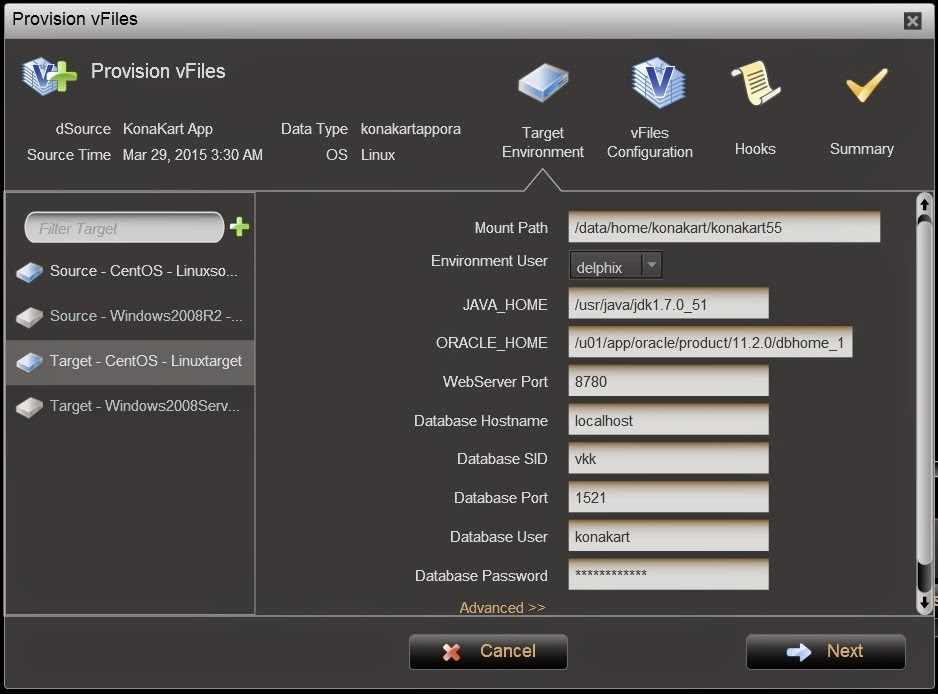
Task: Go to vFiles Configuration step label
Action: [x=650, y=142]
